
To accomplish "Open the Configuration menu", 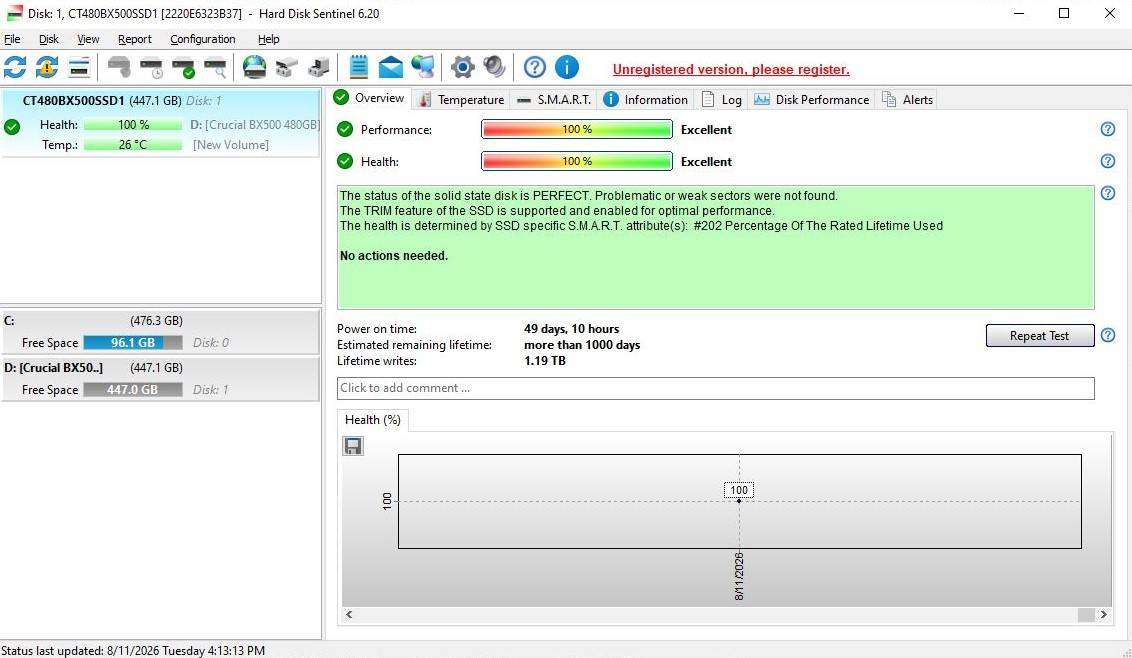I will [x=202, y=39].
